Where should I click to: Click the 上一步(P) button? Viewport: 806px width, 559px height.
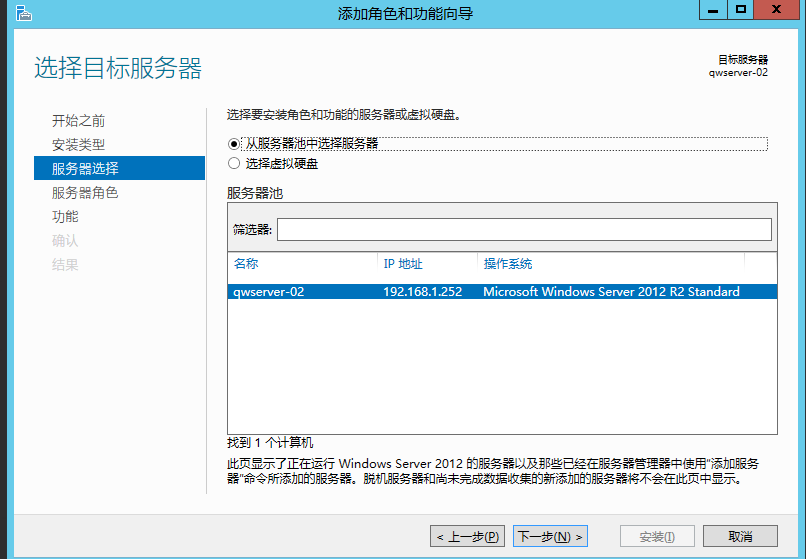click(x=467, y=536)
